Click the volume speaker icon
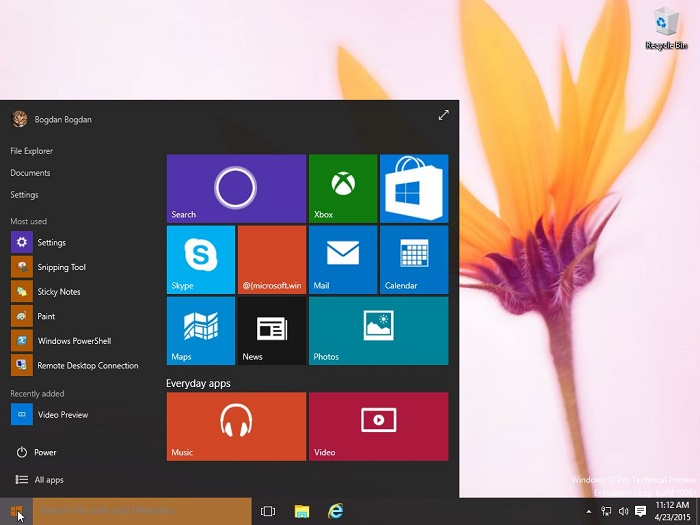 (x=623, y=511)
